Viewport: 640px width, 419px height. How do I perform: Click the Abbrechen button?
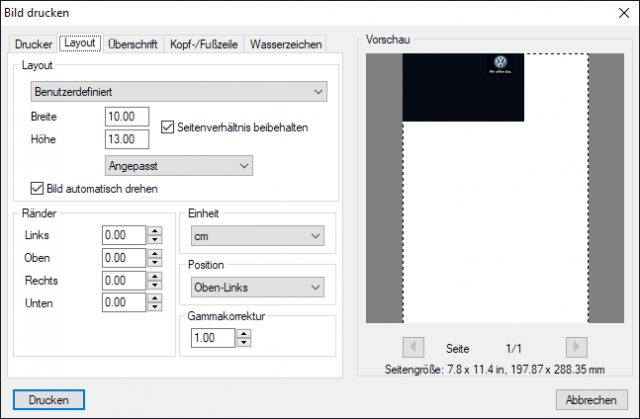pyautogui.click(x=591, y=400)
